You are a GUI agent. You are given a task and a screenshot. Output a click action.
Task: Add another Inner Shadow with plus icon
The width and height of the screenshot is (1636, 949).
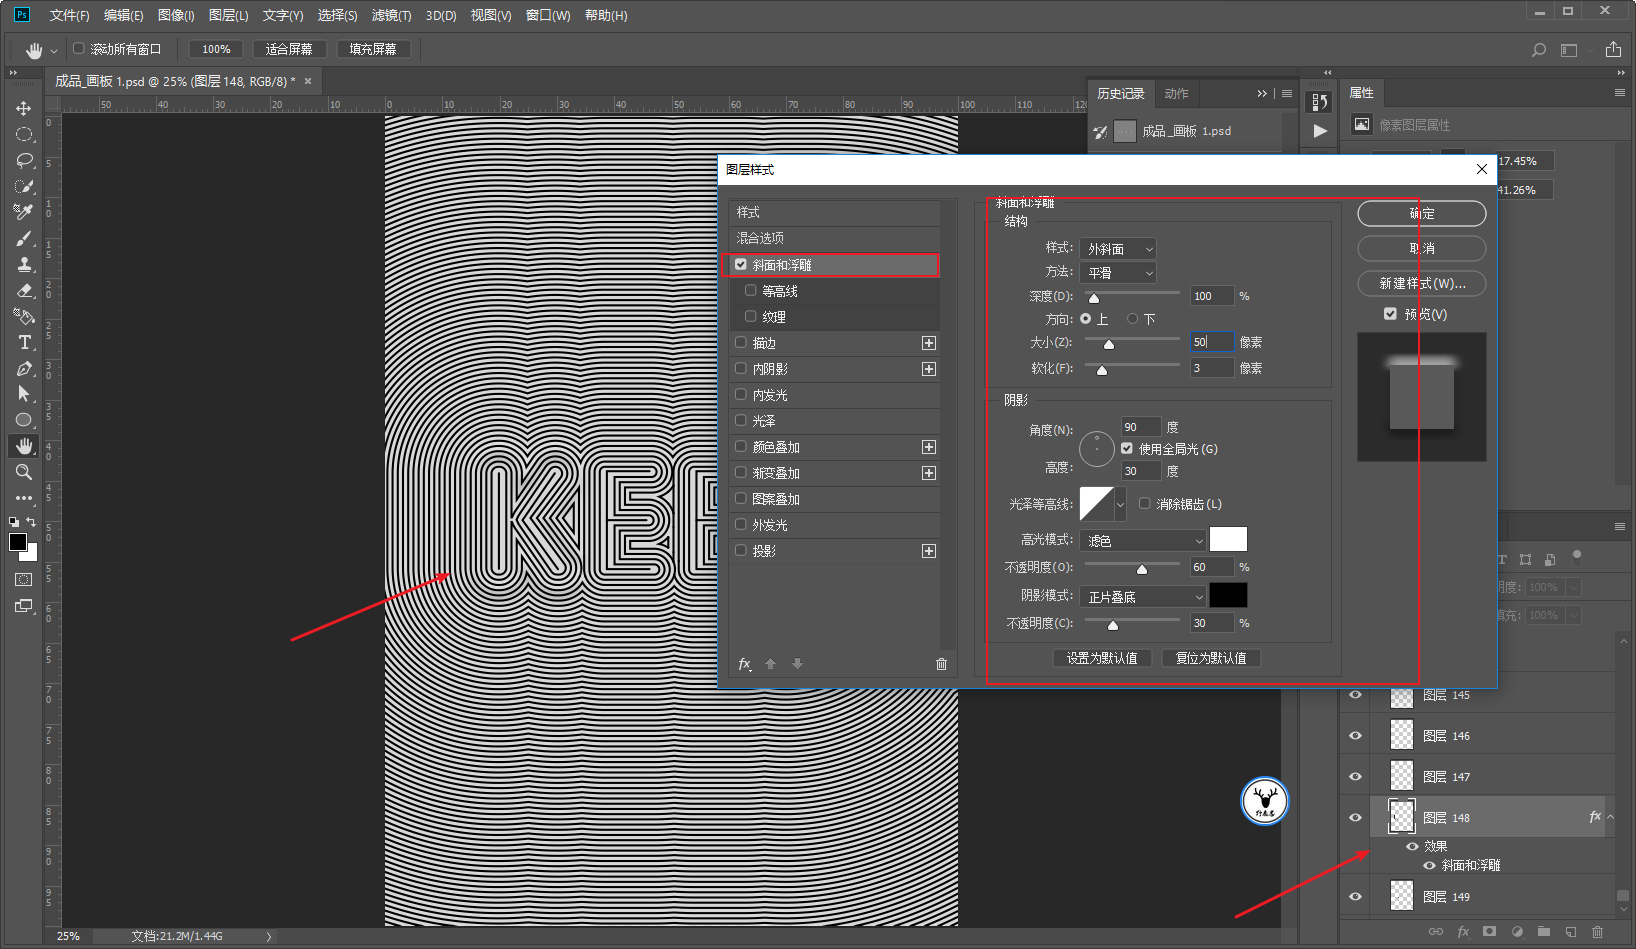tap(929, 369)
